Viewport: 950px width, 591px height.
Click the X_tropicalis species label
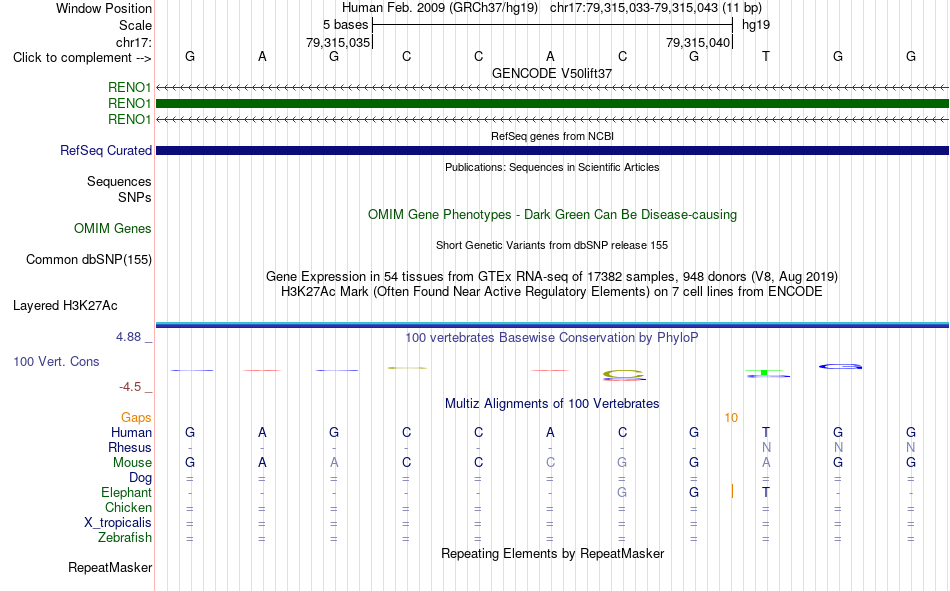[118, 523]
